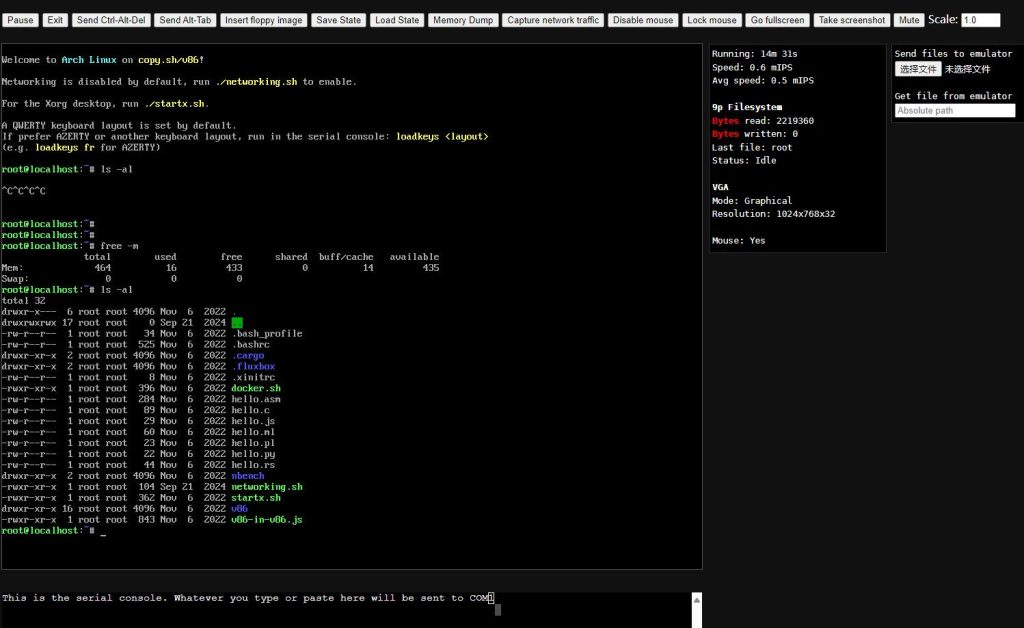Take a screenshot of the emulator
1024x628 pixels.
(x=852, y=20)
